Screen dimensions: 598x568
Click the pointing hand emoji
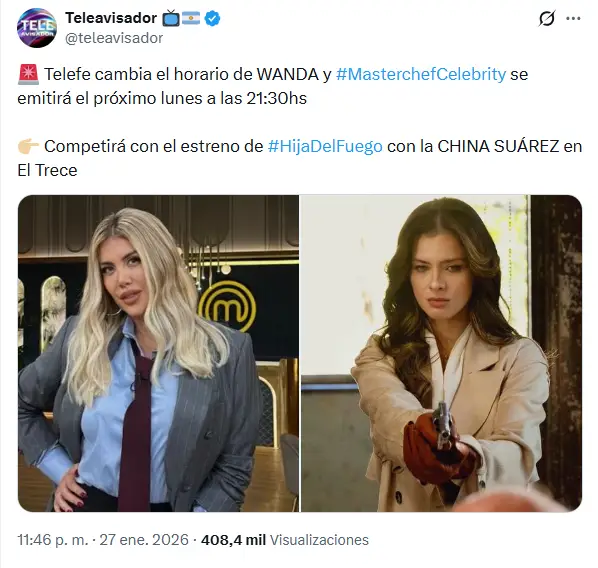click(28, 146)
